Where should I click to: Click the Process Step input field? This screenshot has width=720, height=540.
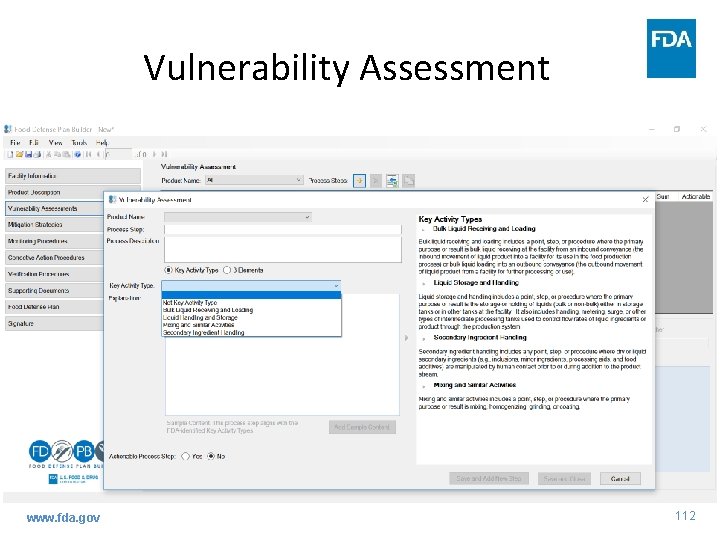tap(283, 229)
